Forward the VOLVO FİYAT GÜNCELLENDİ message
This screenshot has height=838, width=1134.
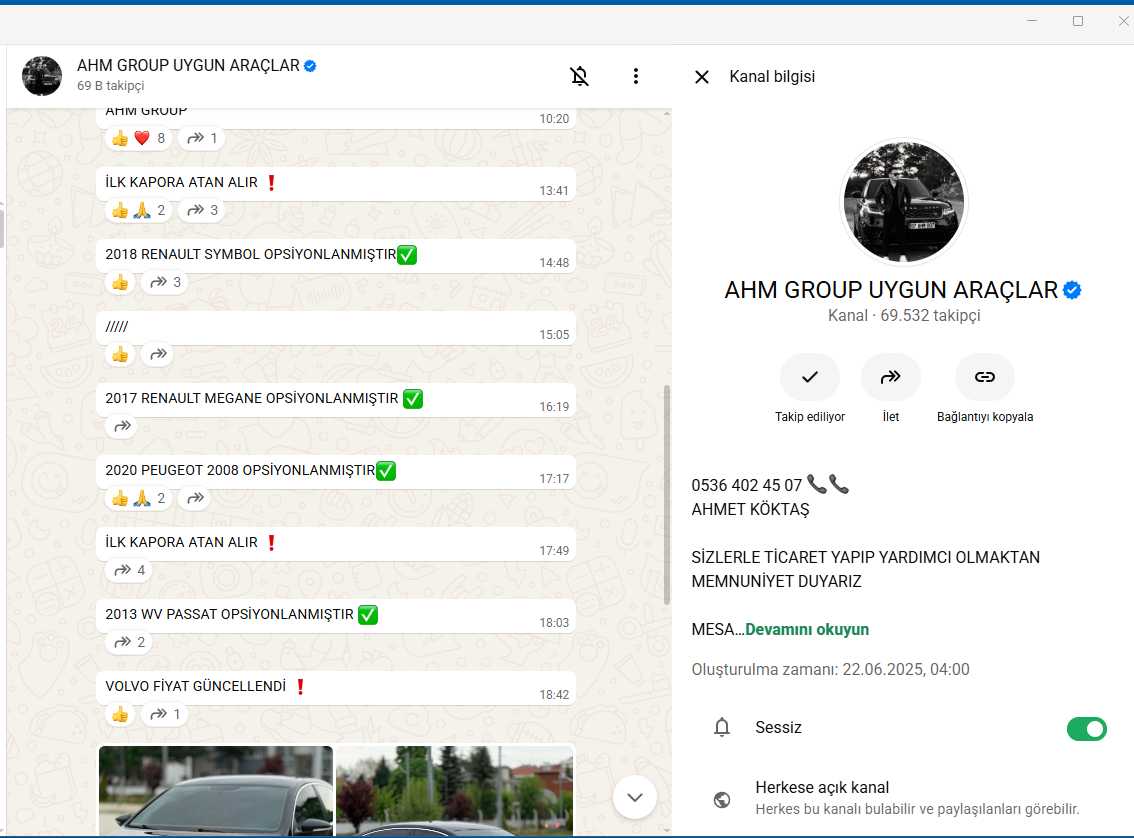(x=166, y=714)
